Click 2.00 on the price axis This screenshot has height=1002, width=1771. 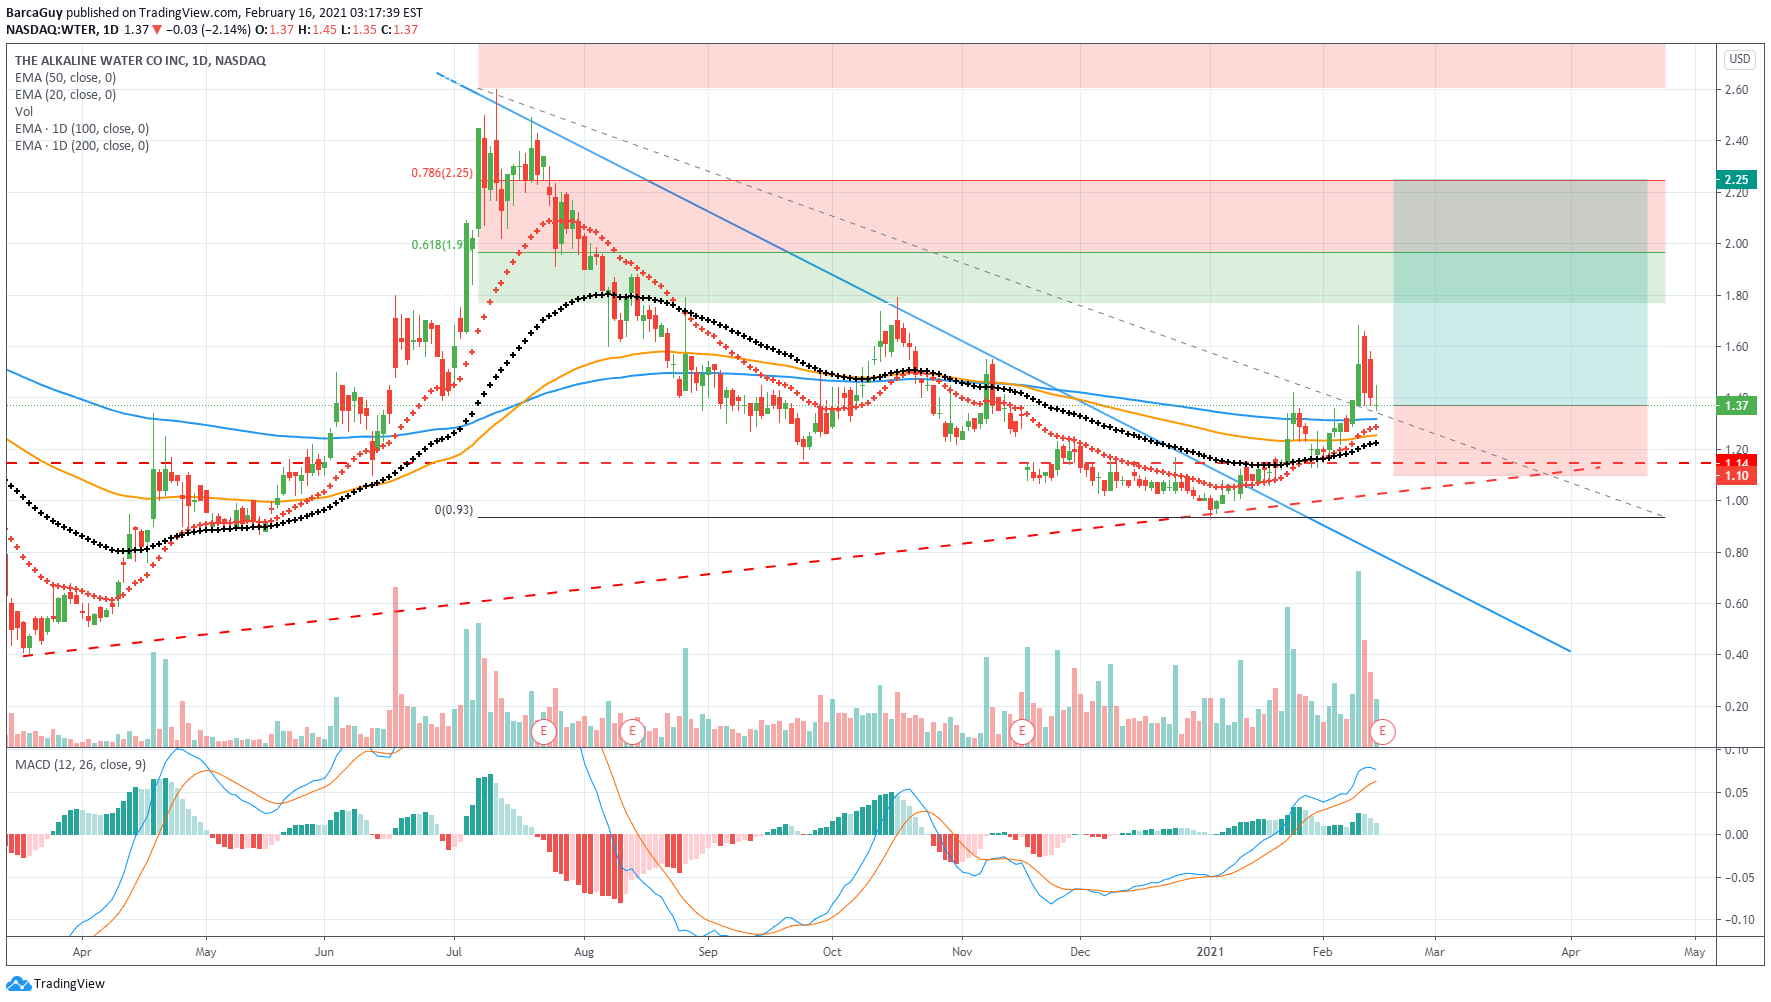point(1737,244)
